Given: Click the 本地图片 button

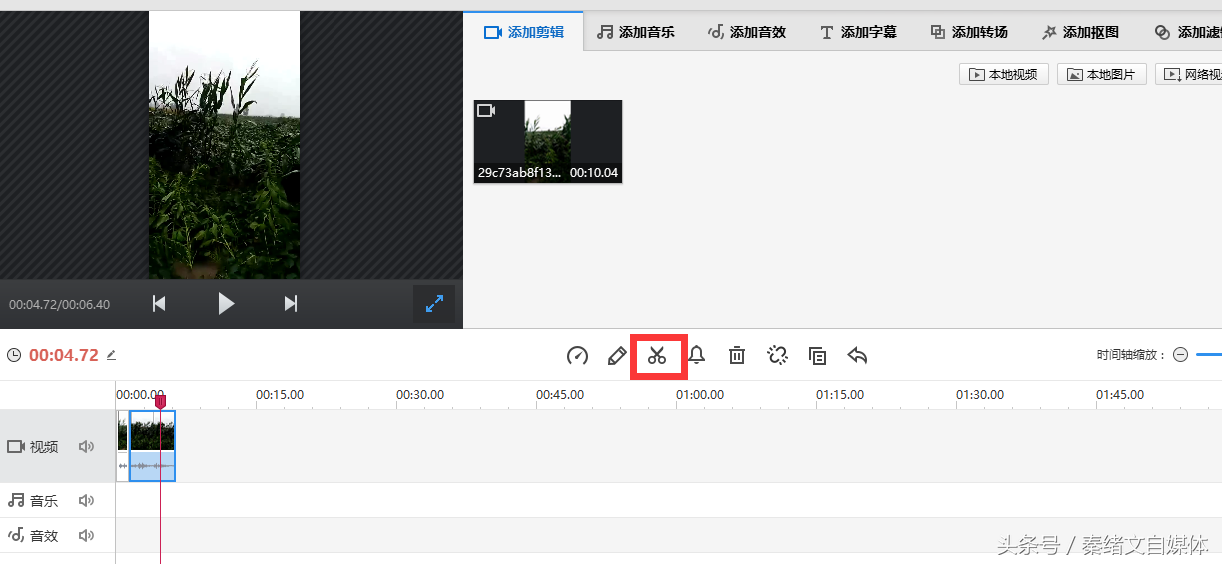Looking at the screenshot, I should point(1101,74).
